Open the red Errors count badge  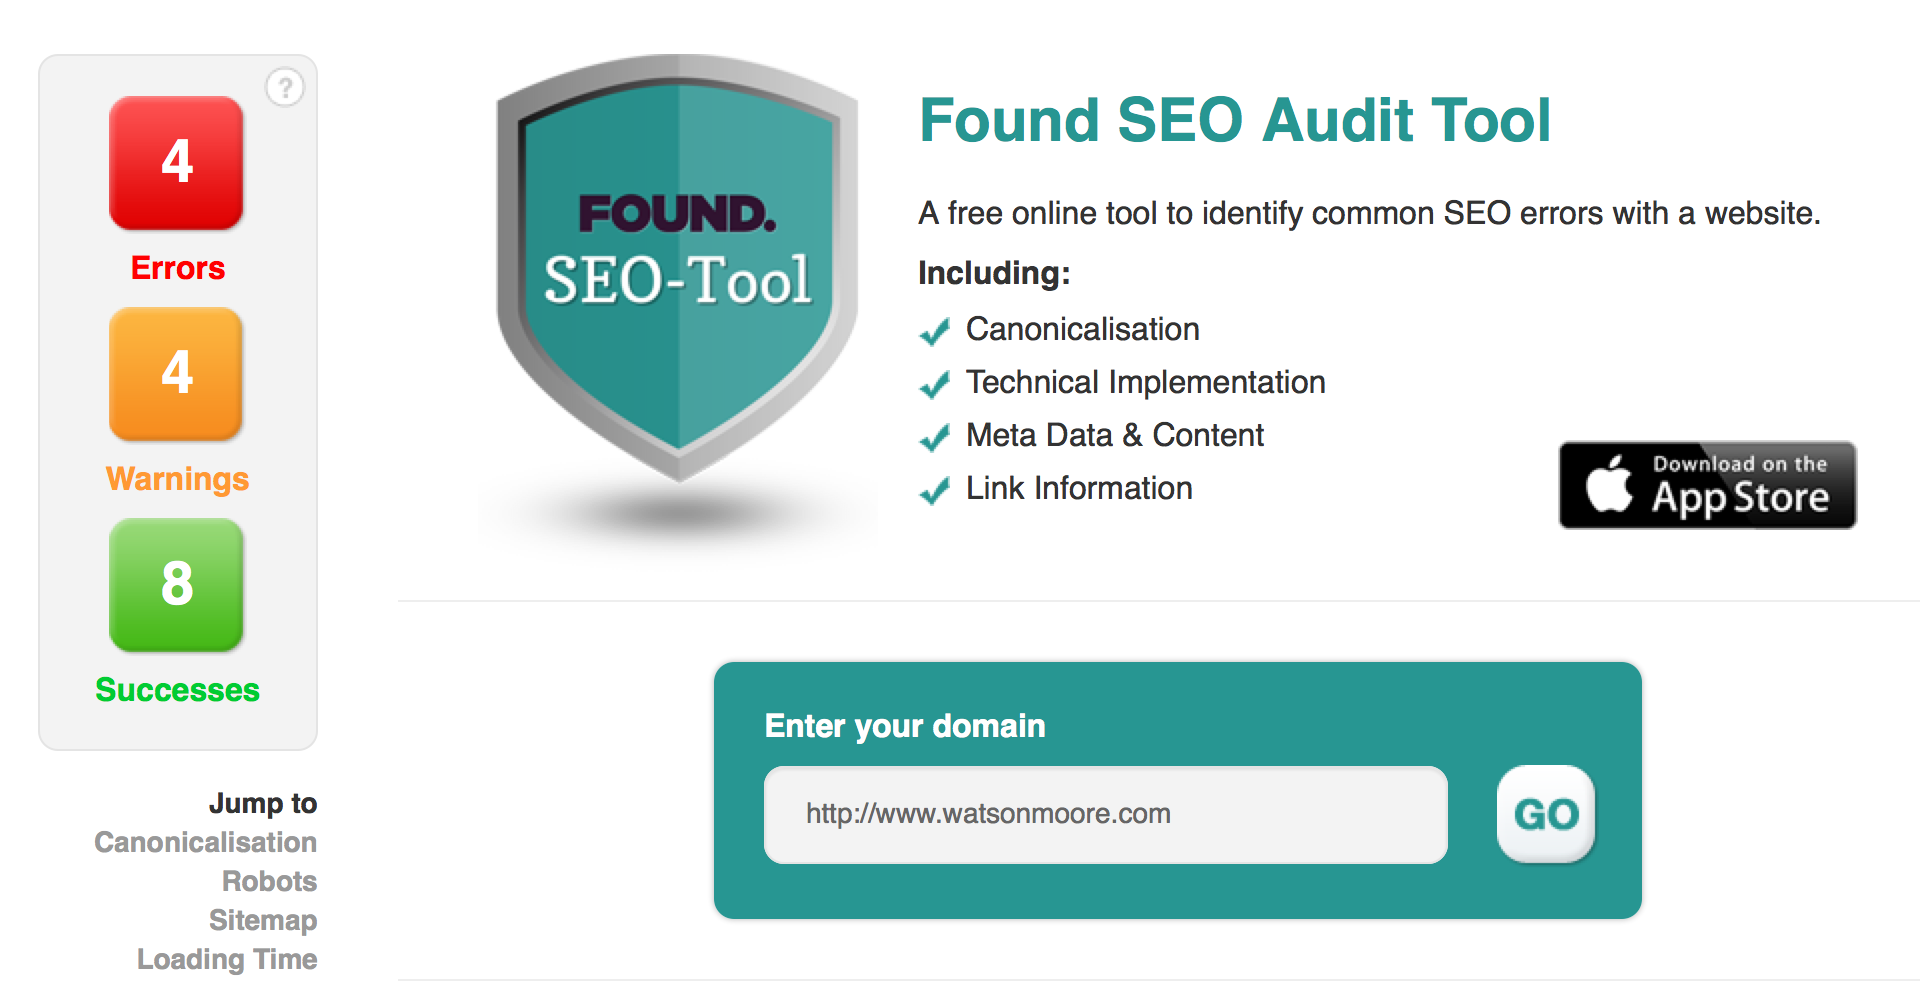coord(176,163)
